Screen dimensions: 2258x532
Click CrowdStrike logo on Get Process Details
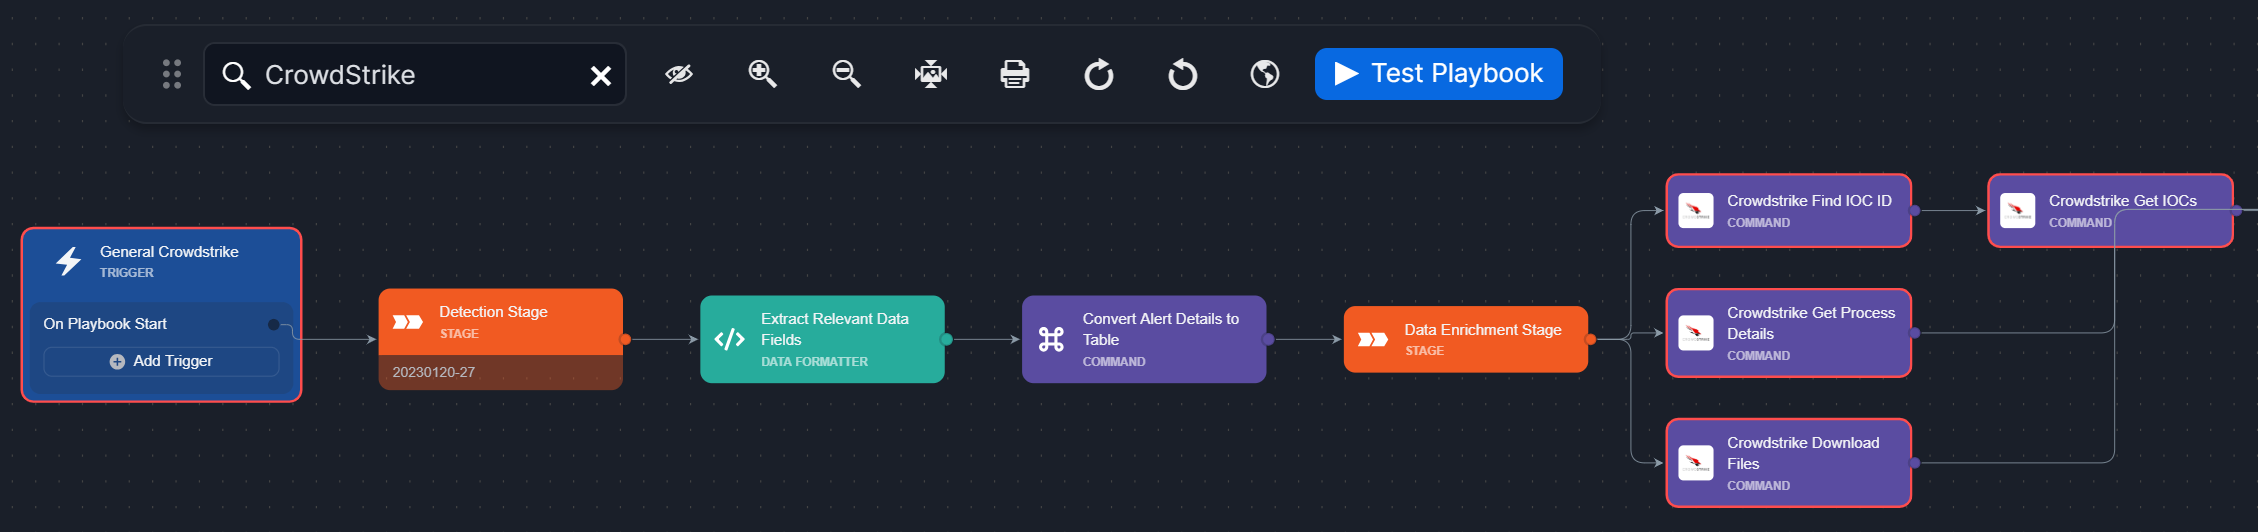1696,333
